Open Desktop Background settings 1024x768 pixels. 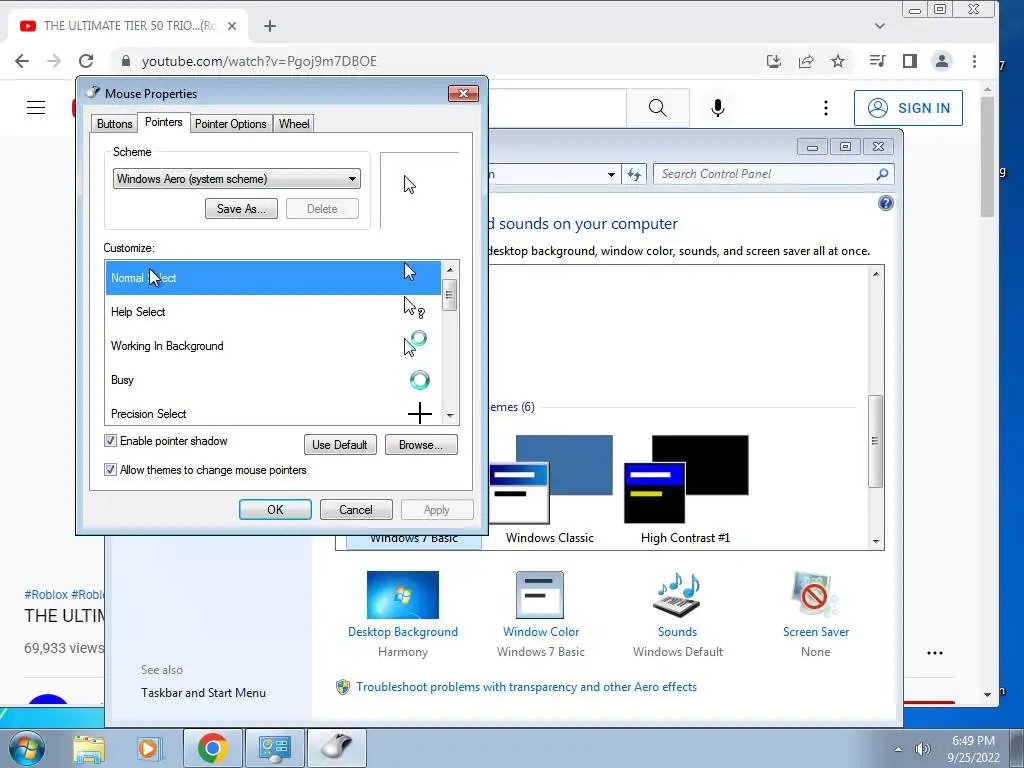coord(403,614)
